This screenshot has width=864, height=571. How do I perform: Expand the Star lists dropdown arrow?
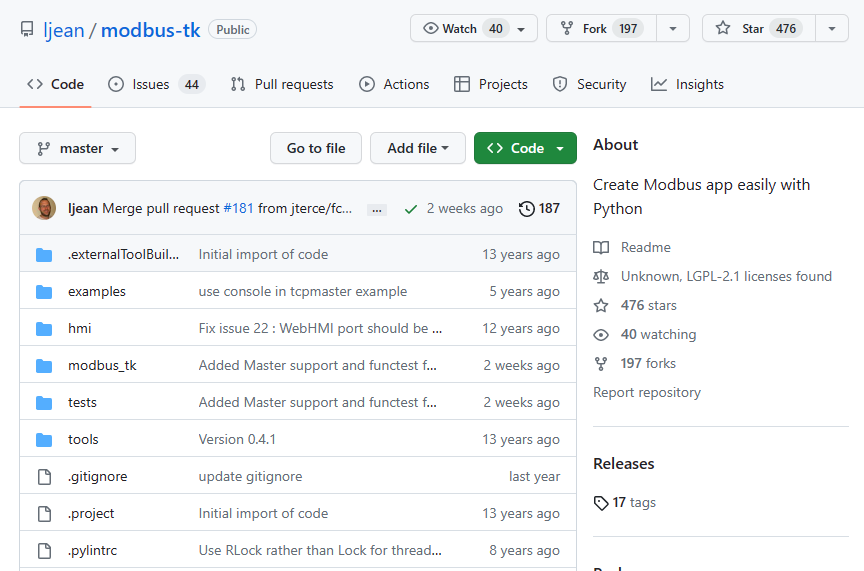[832, 29]
